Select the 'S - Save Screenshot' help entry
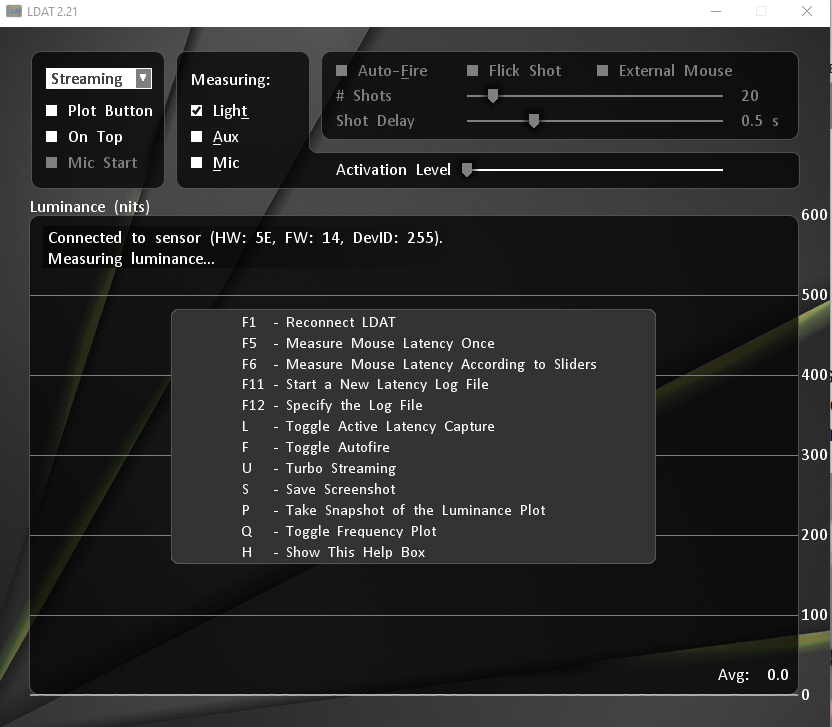 (x=320, y=489)
